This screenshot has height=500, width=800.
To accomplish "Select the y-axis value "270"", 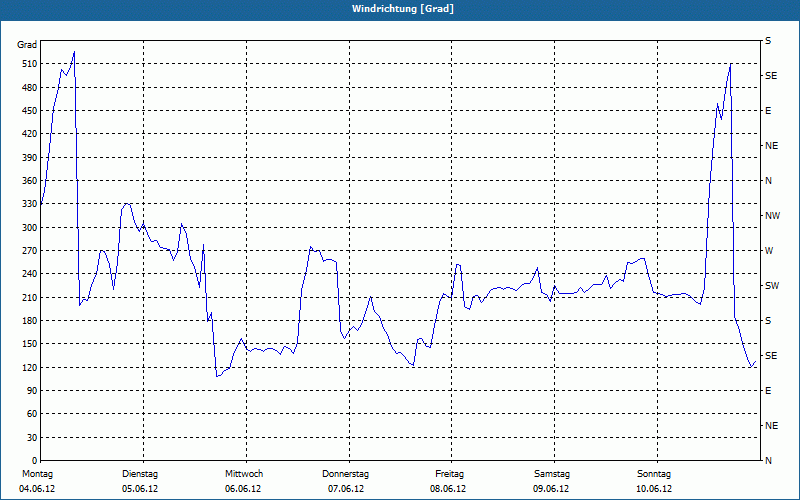I will point(30,251).
